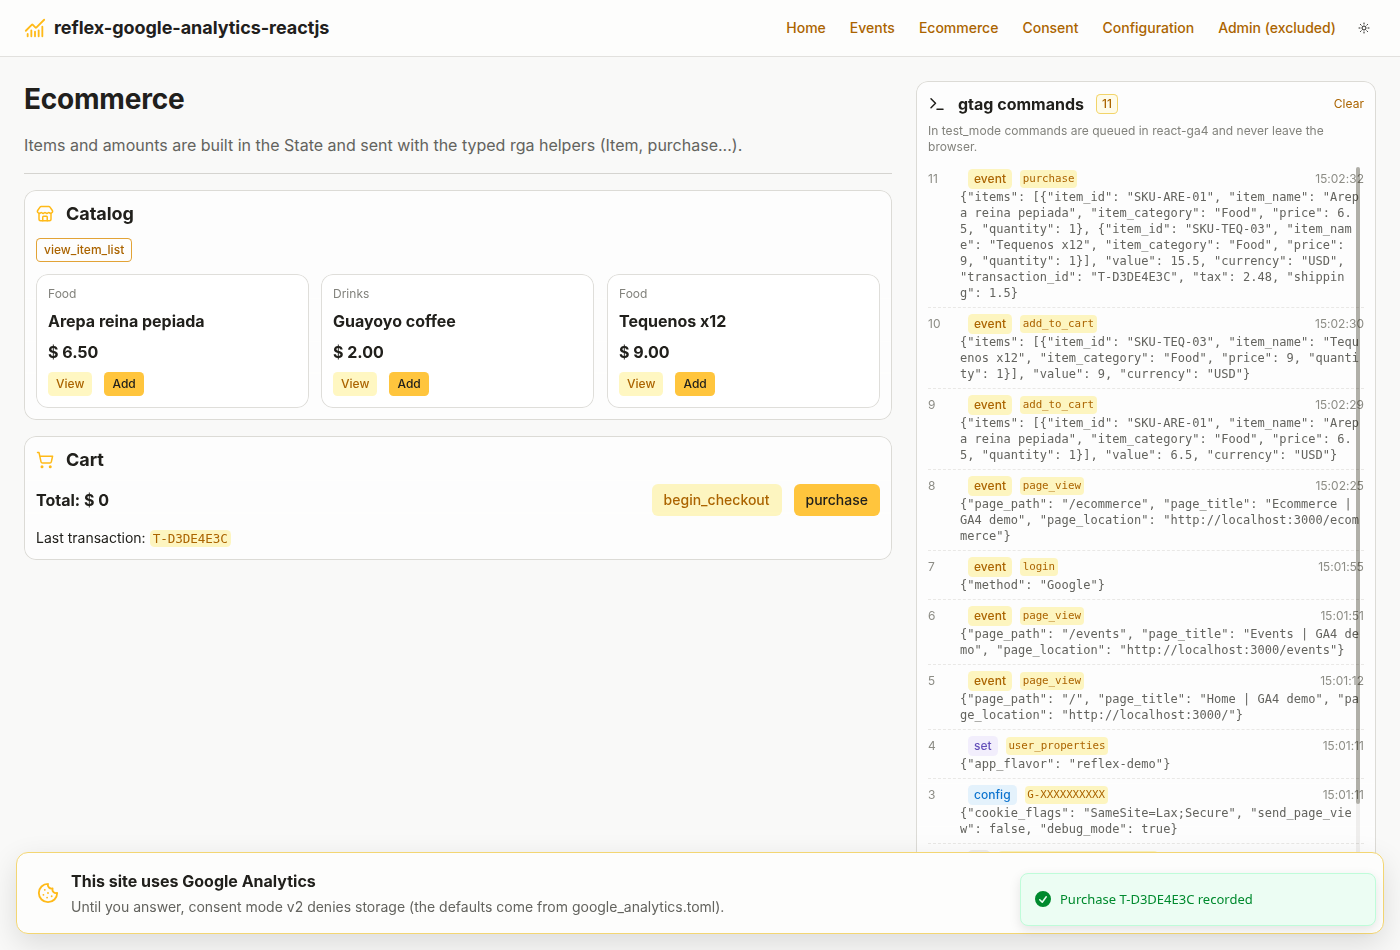The height and width of the screenshot is (950, 1400).
Task: Add Guayoyo coffee to cart
Action: click(409, 384)
